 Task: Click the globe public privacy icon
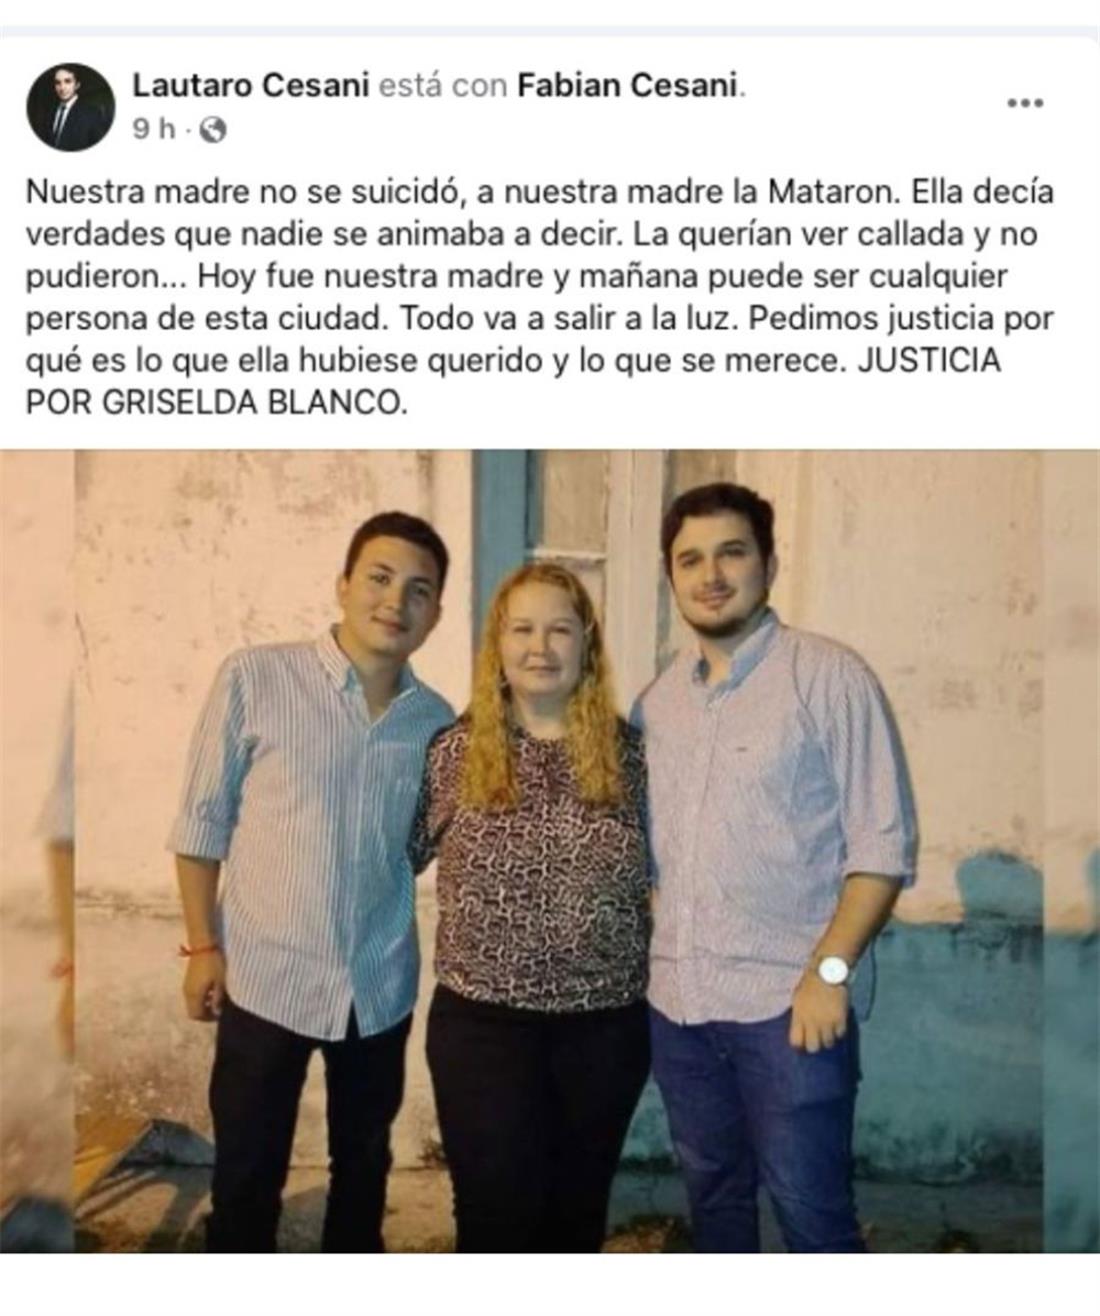213,129
